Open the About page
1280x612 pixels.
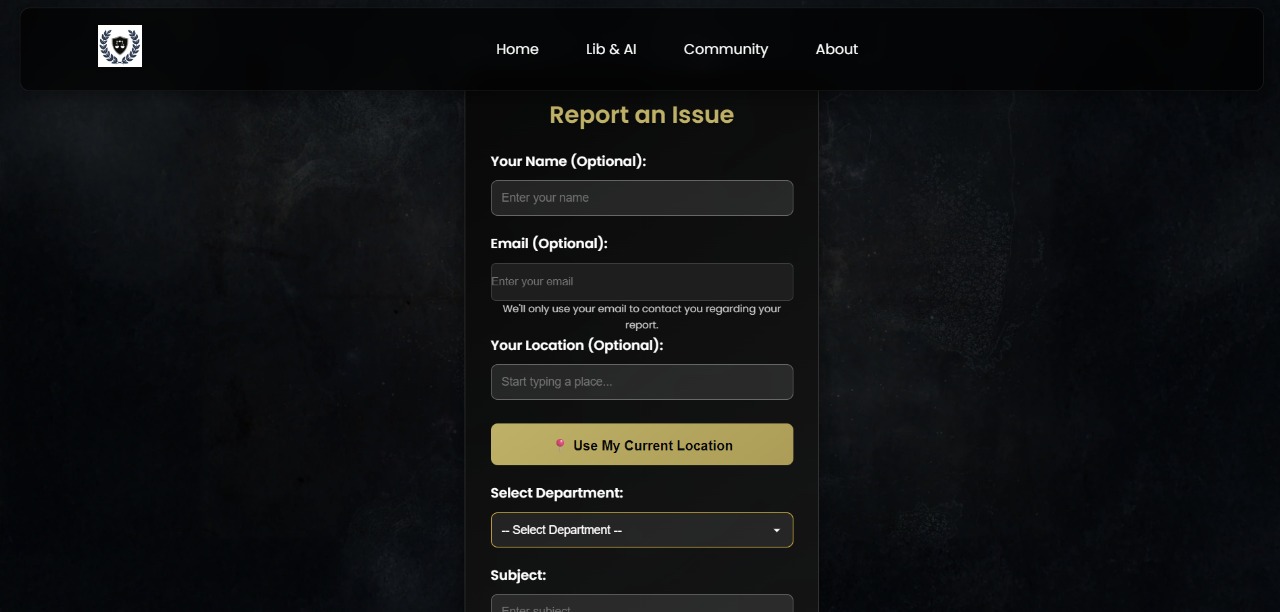(836, 49)
